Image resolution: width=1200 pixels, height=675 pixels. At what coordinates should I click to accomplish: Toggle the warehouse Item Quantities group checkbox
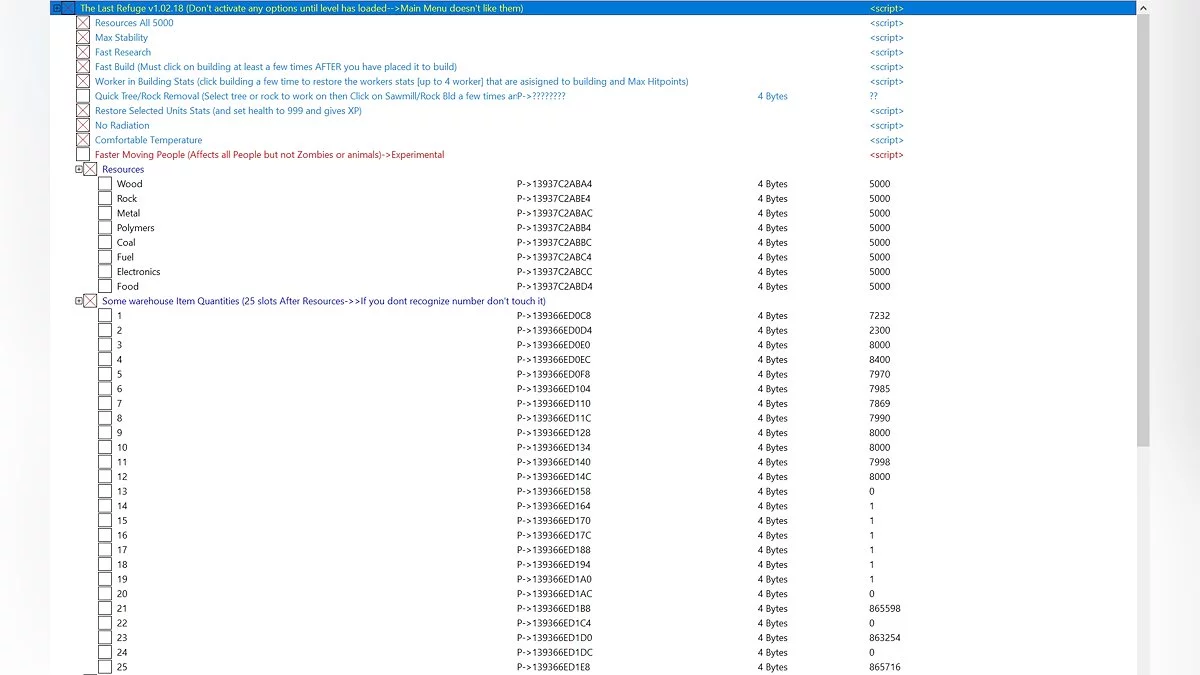pyautogui.click(x=90, y=301)
